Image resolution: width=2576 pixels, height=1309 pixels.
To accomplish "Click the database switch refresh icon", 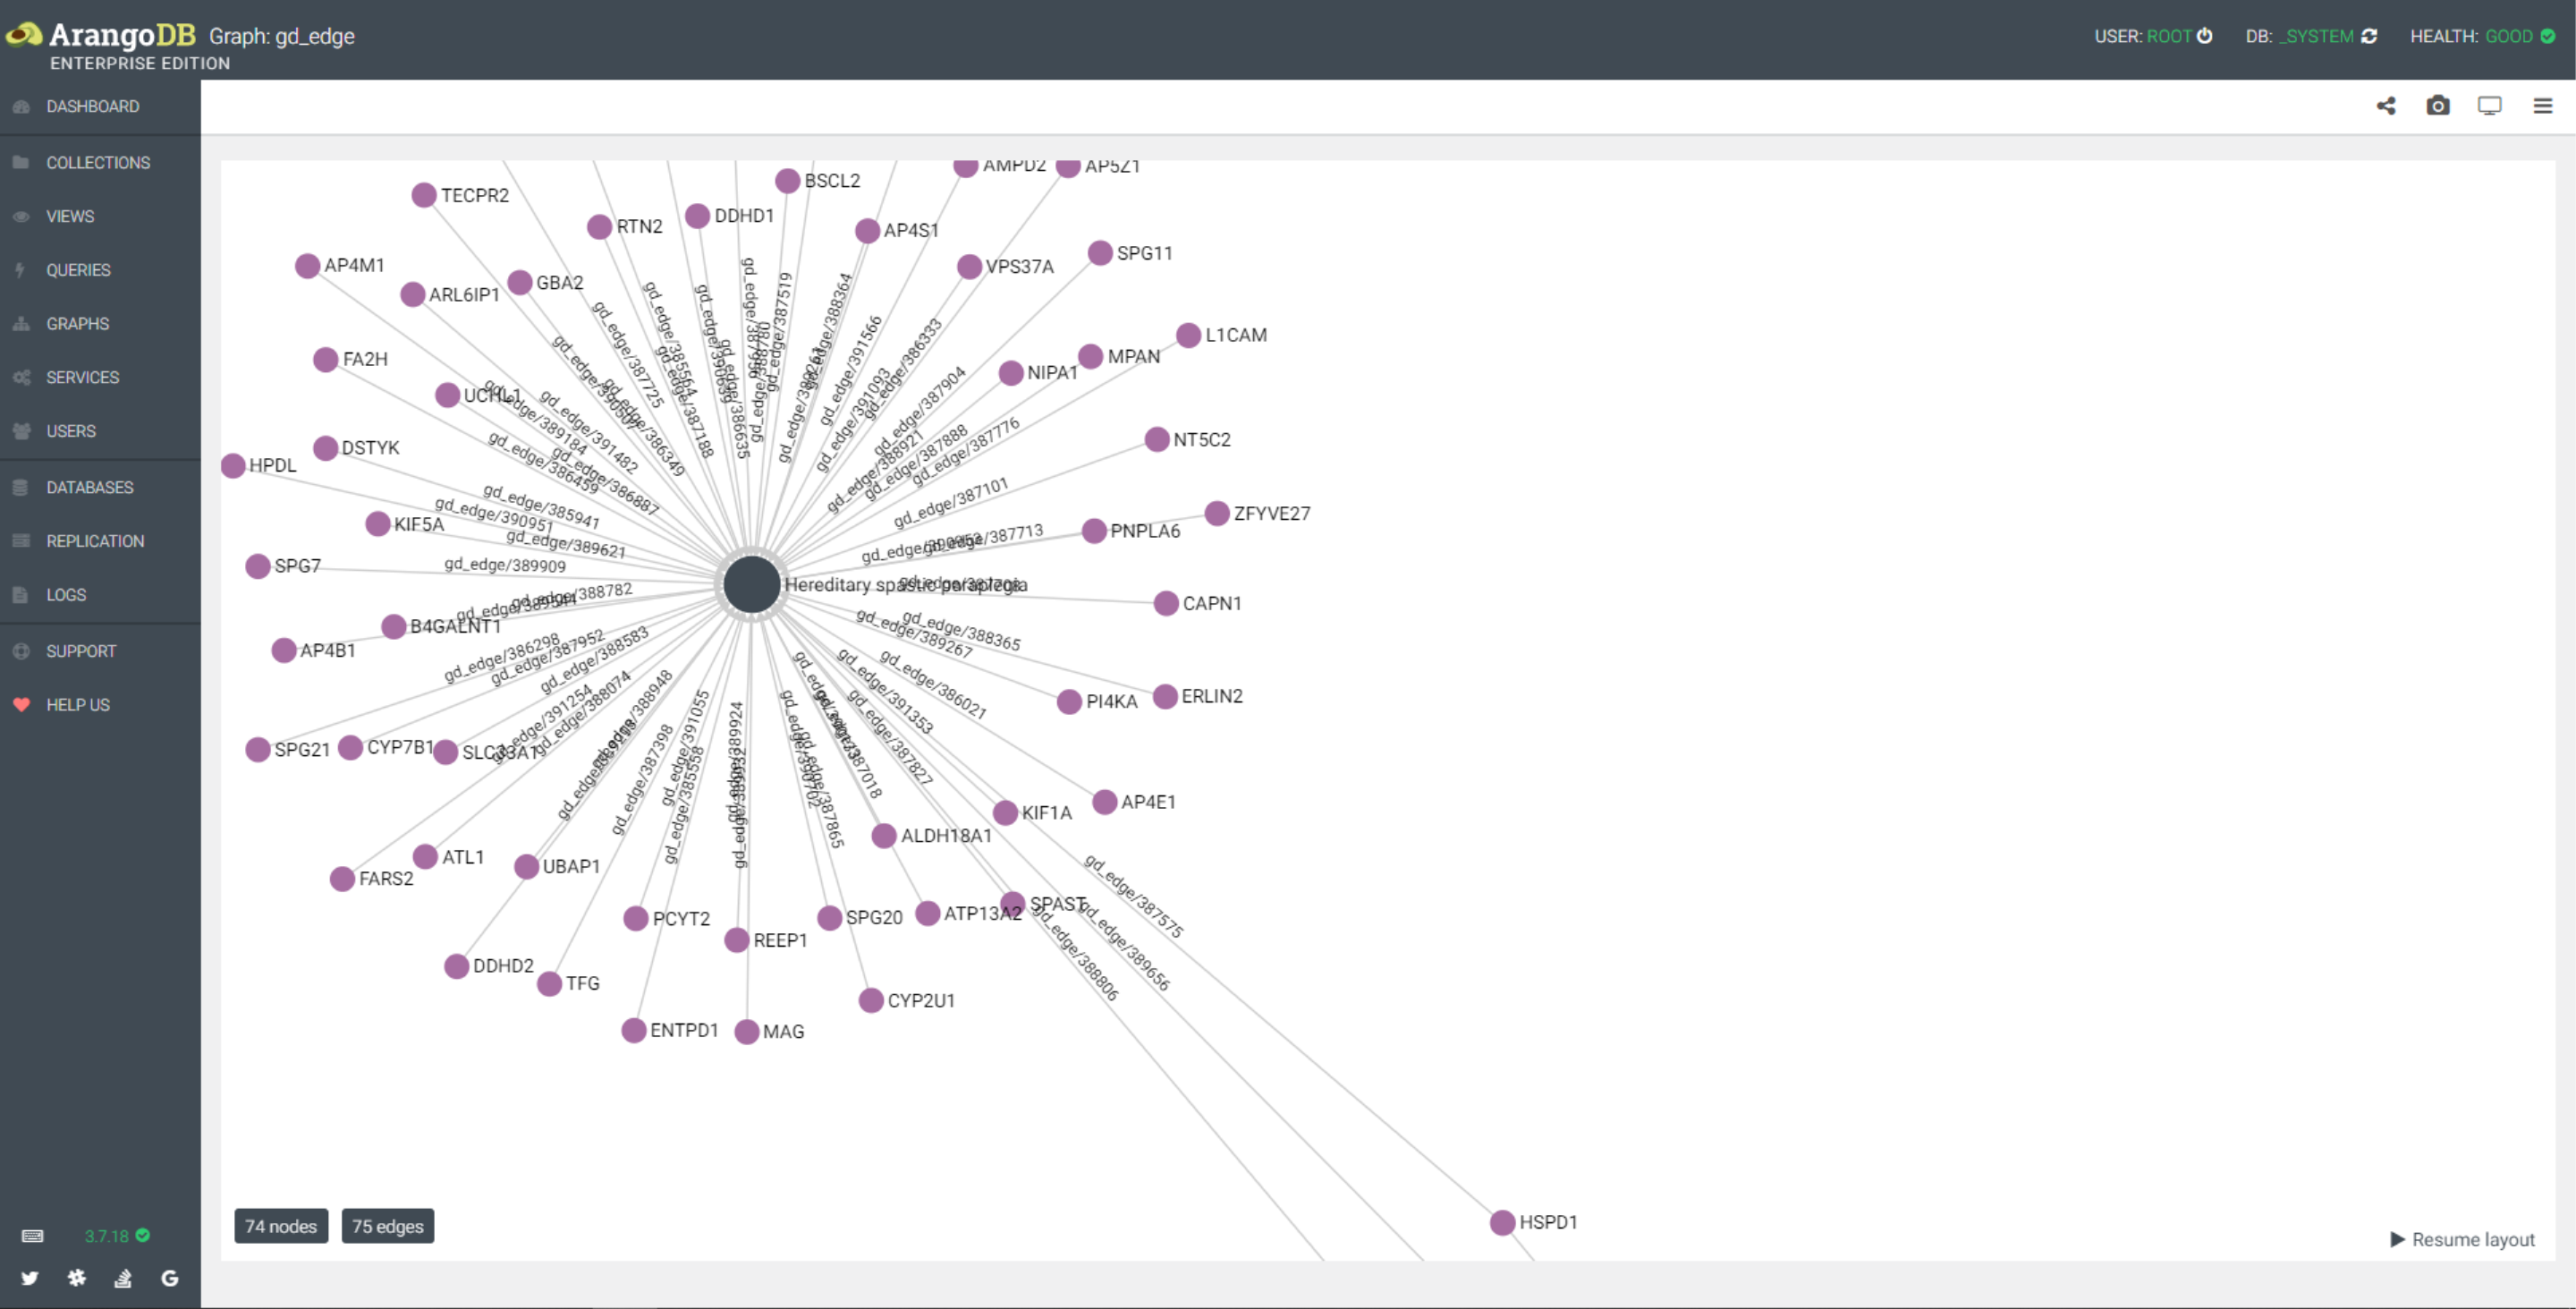I will (x=2369, y=36).
